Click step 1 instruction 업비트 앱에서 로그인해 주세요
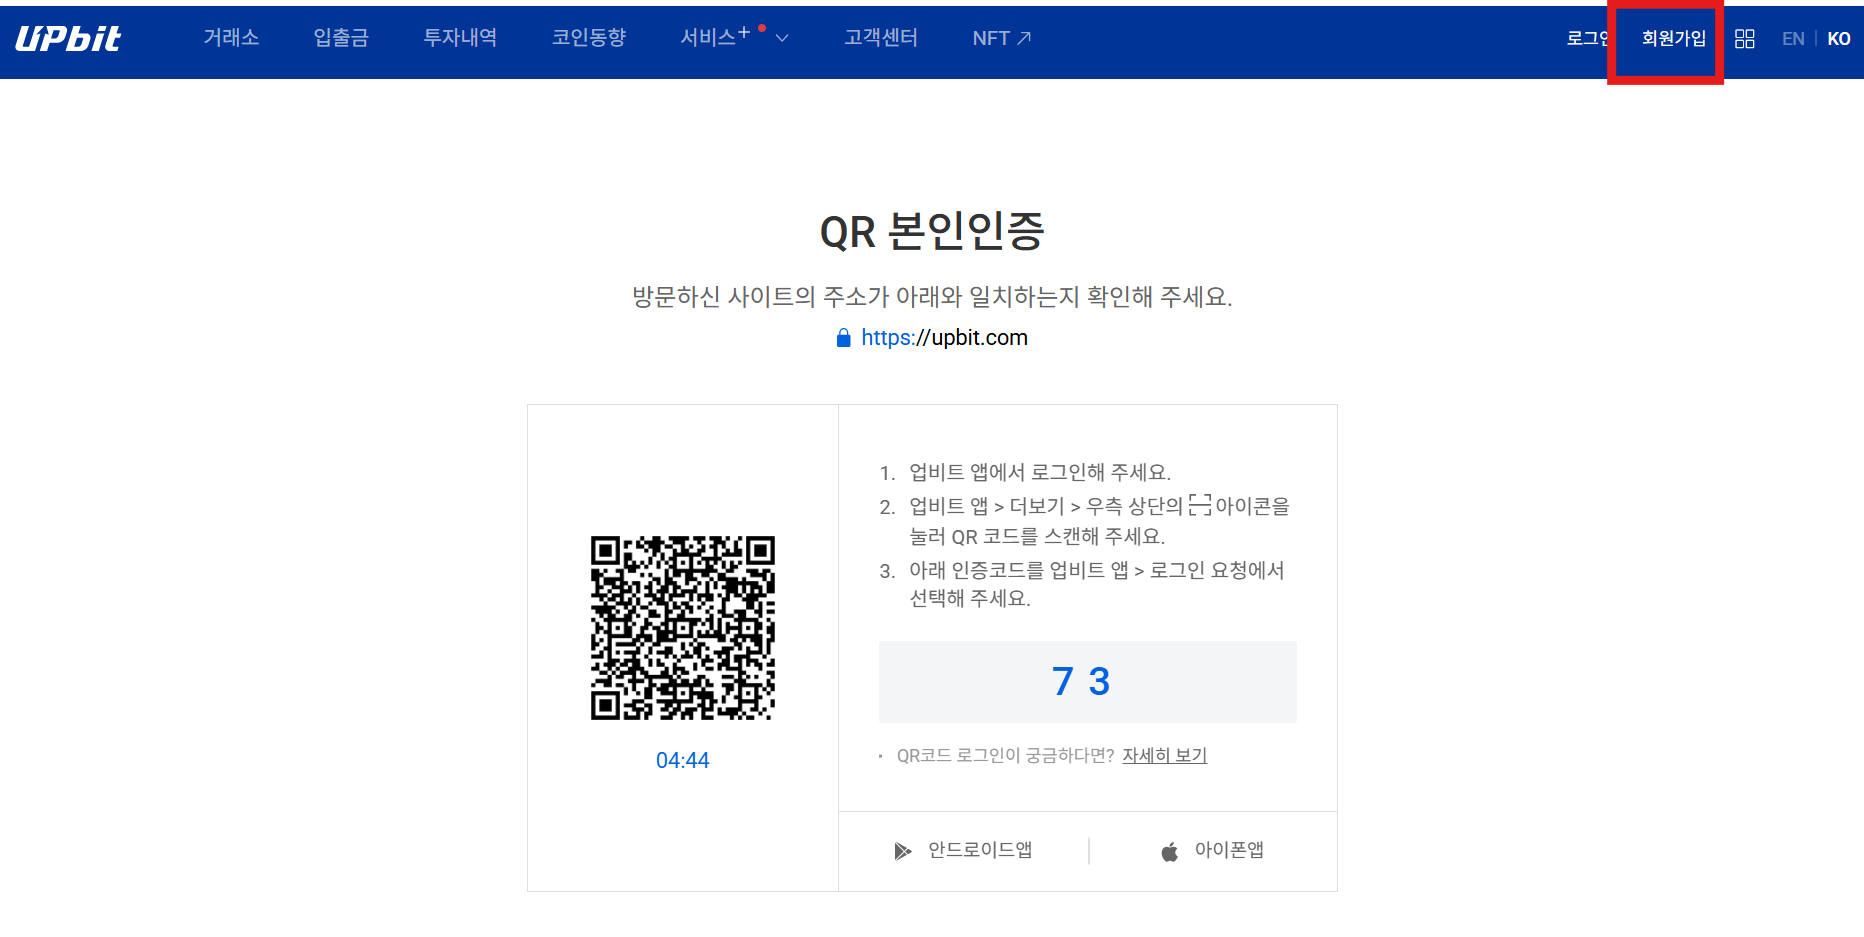This screenshot has height=937, width=1864. point(1040,472)
